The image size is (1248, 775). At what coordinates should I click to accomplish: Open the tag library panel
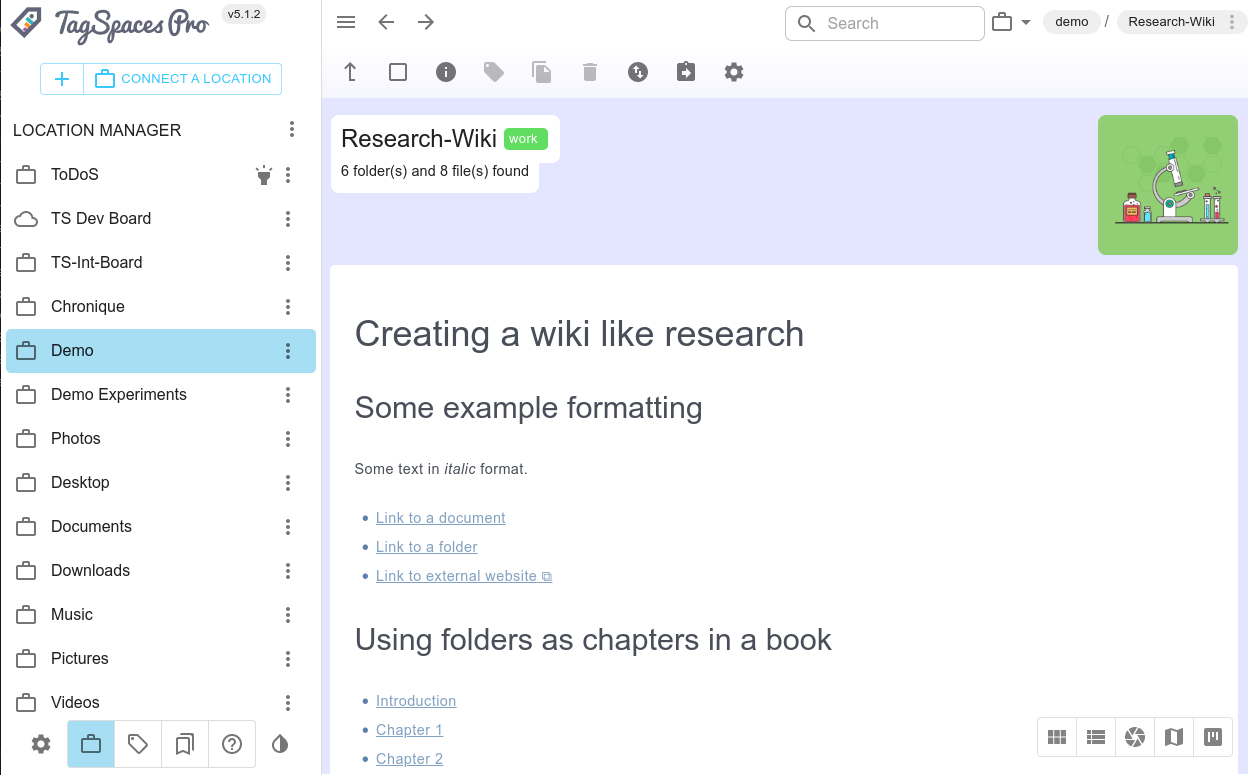138,744
